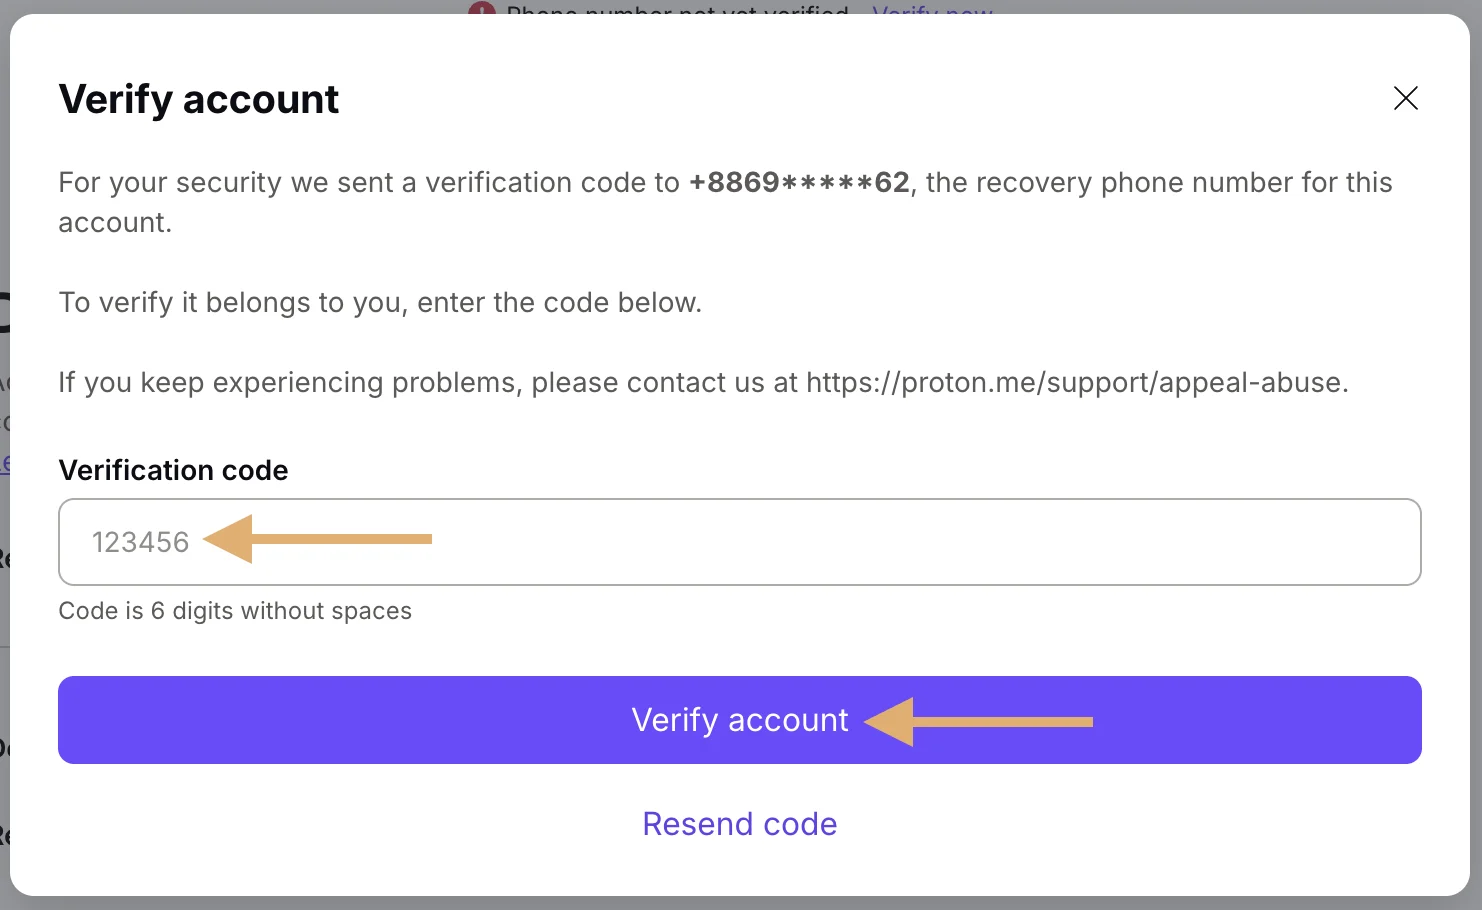
Task: Click the If you keep experiencing problems line
Action: (x=703, y=382)
